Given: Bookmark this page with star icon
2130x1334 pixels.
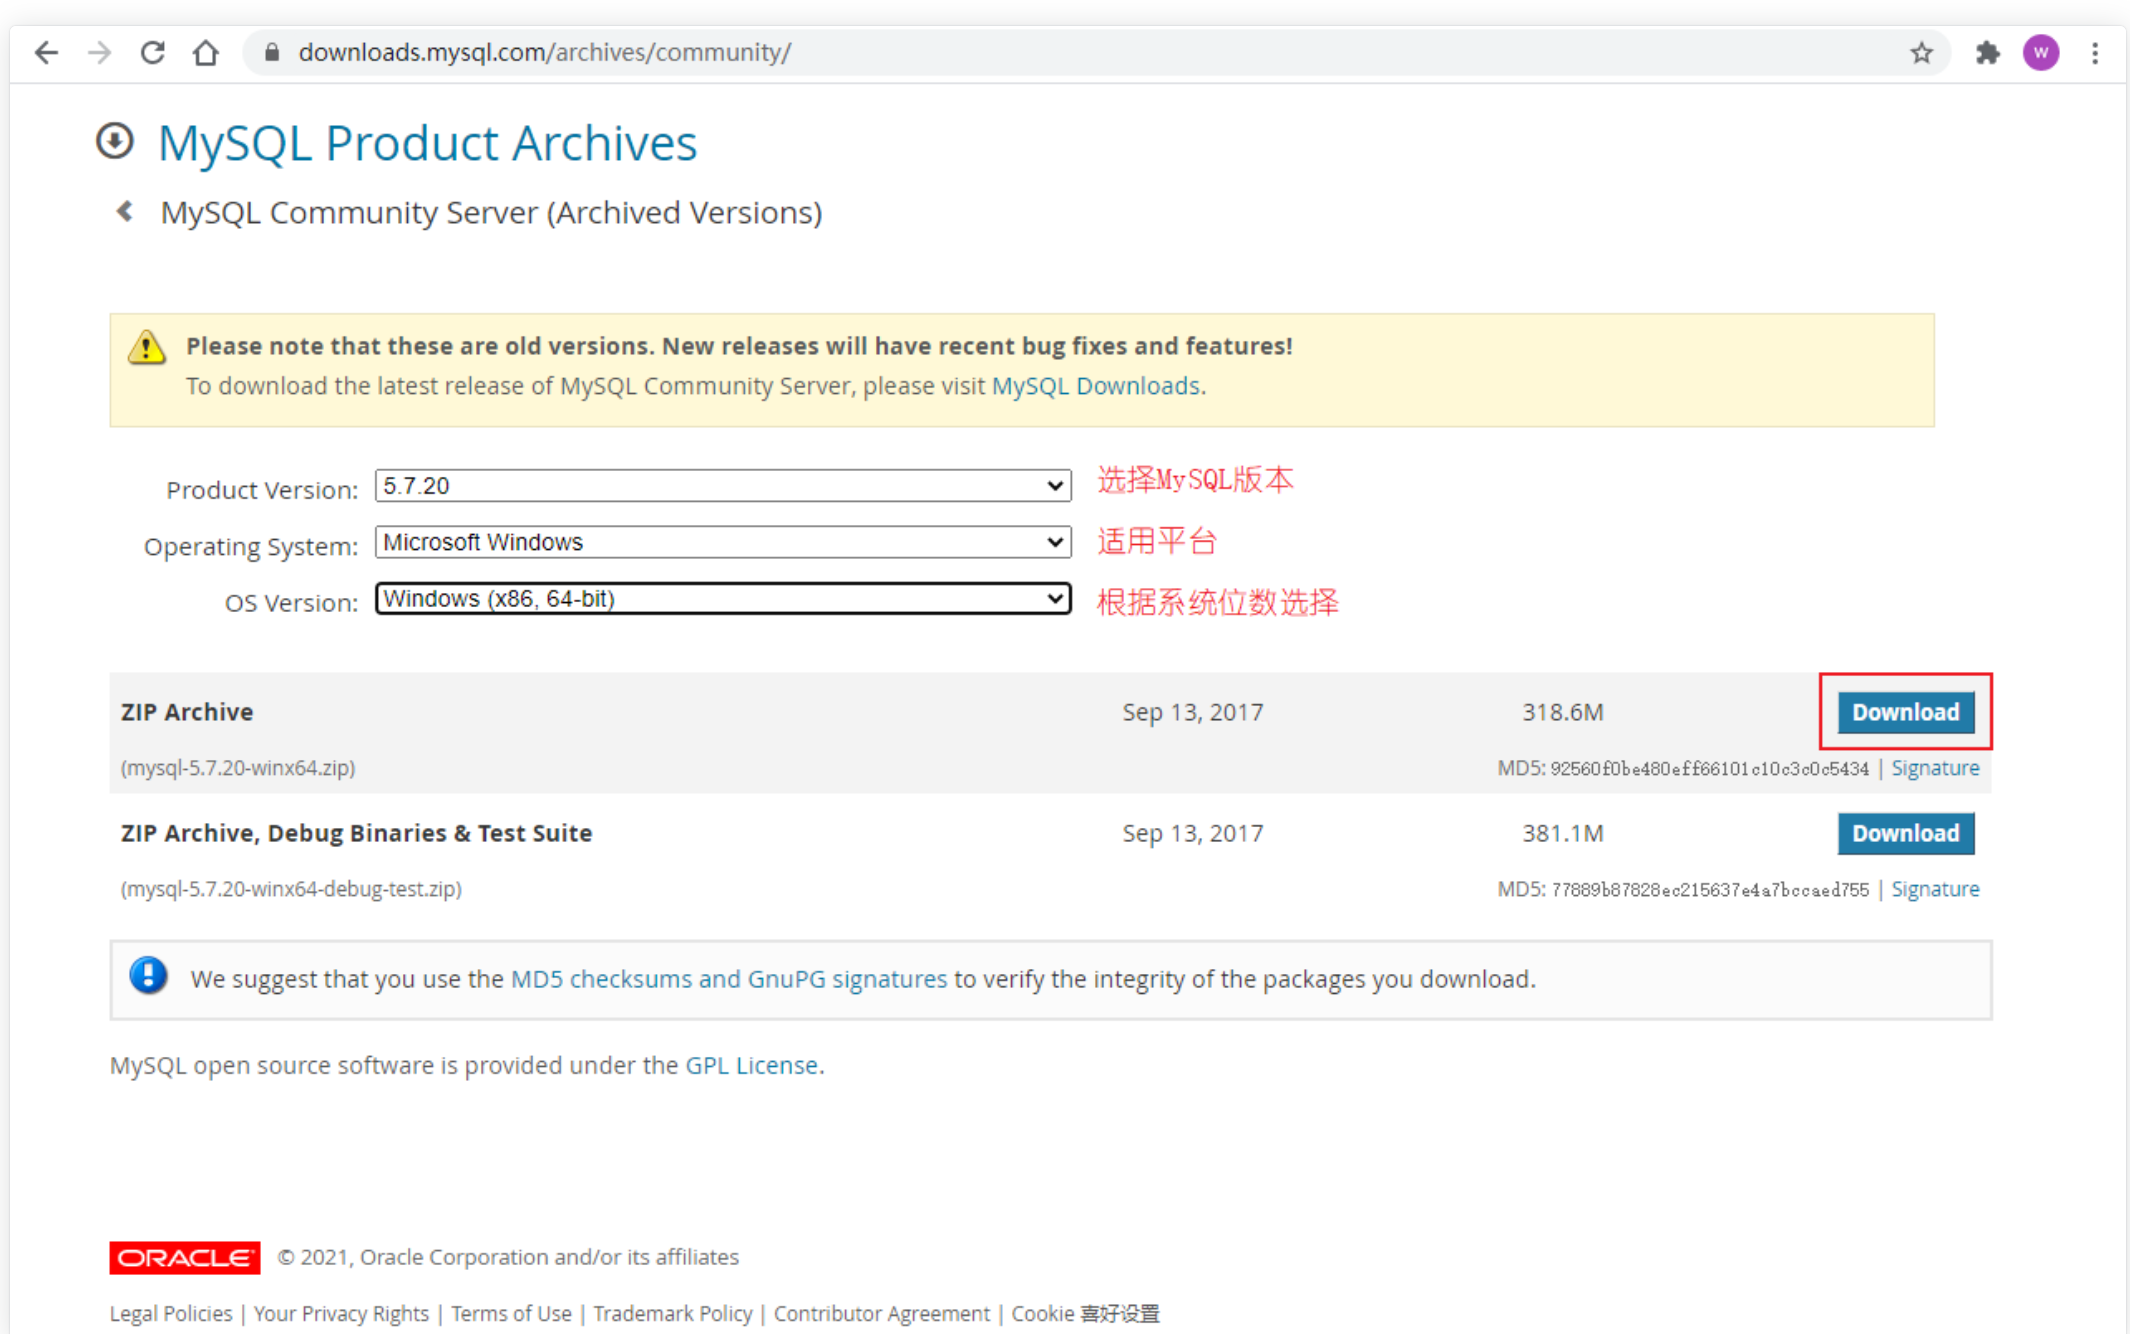Looking at the screenshot, I should [1921, 52].
